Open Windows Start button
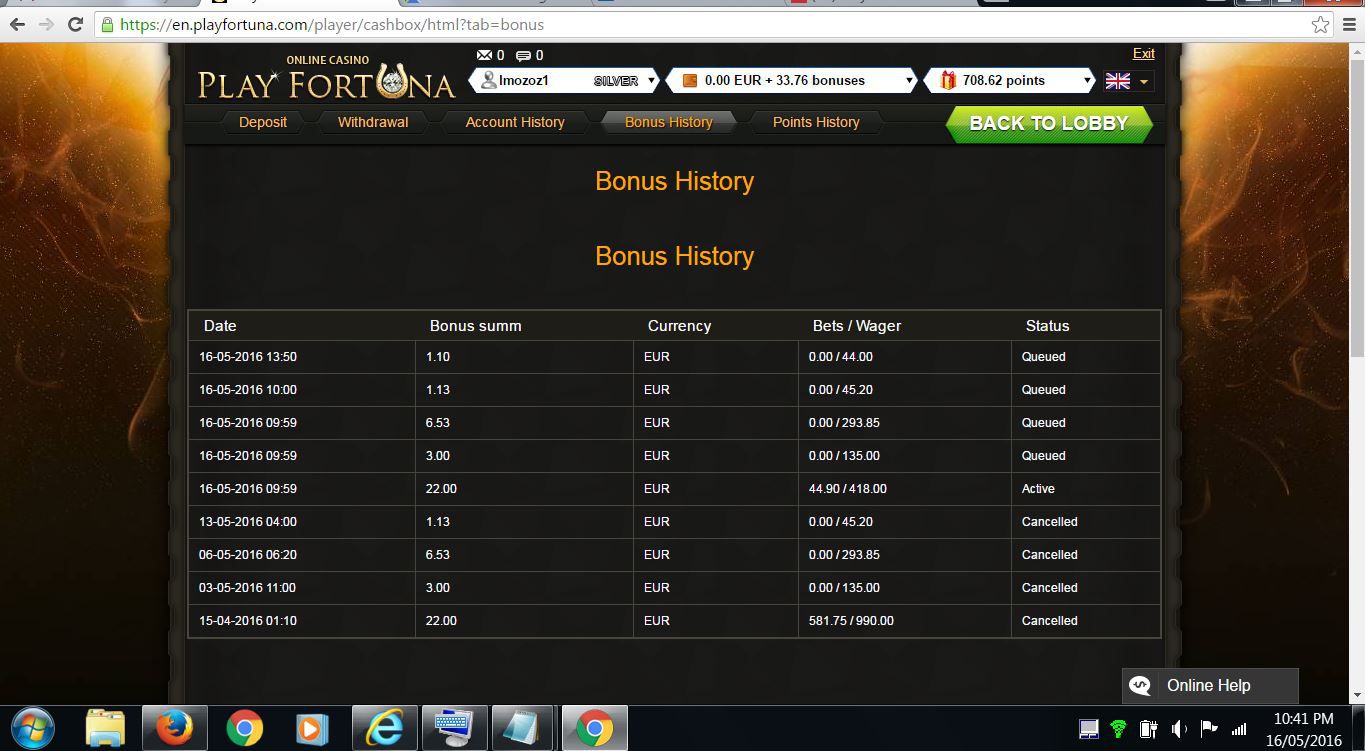Screen dimensions: 1365x751 point(35,727)
